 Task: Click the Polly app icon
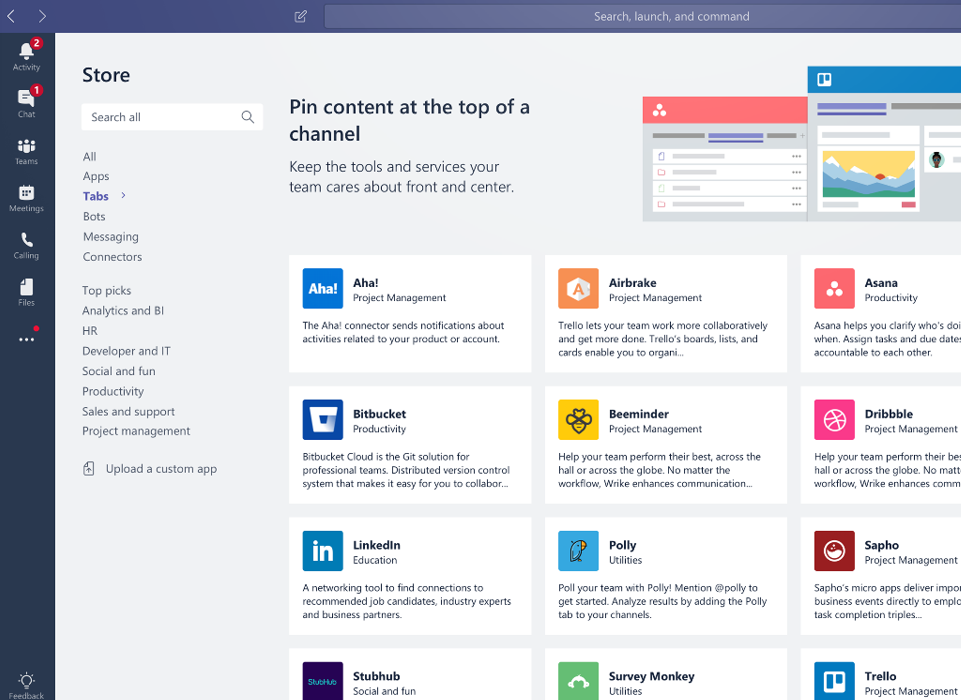[578, 551]
